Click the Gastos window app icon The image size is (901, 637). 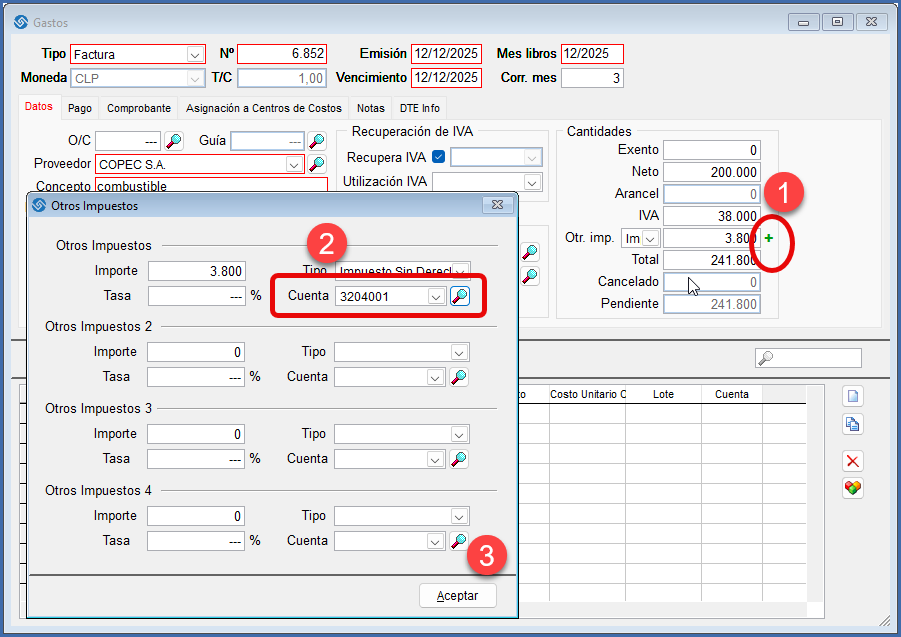pos(21,22)
